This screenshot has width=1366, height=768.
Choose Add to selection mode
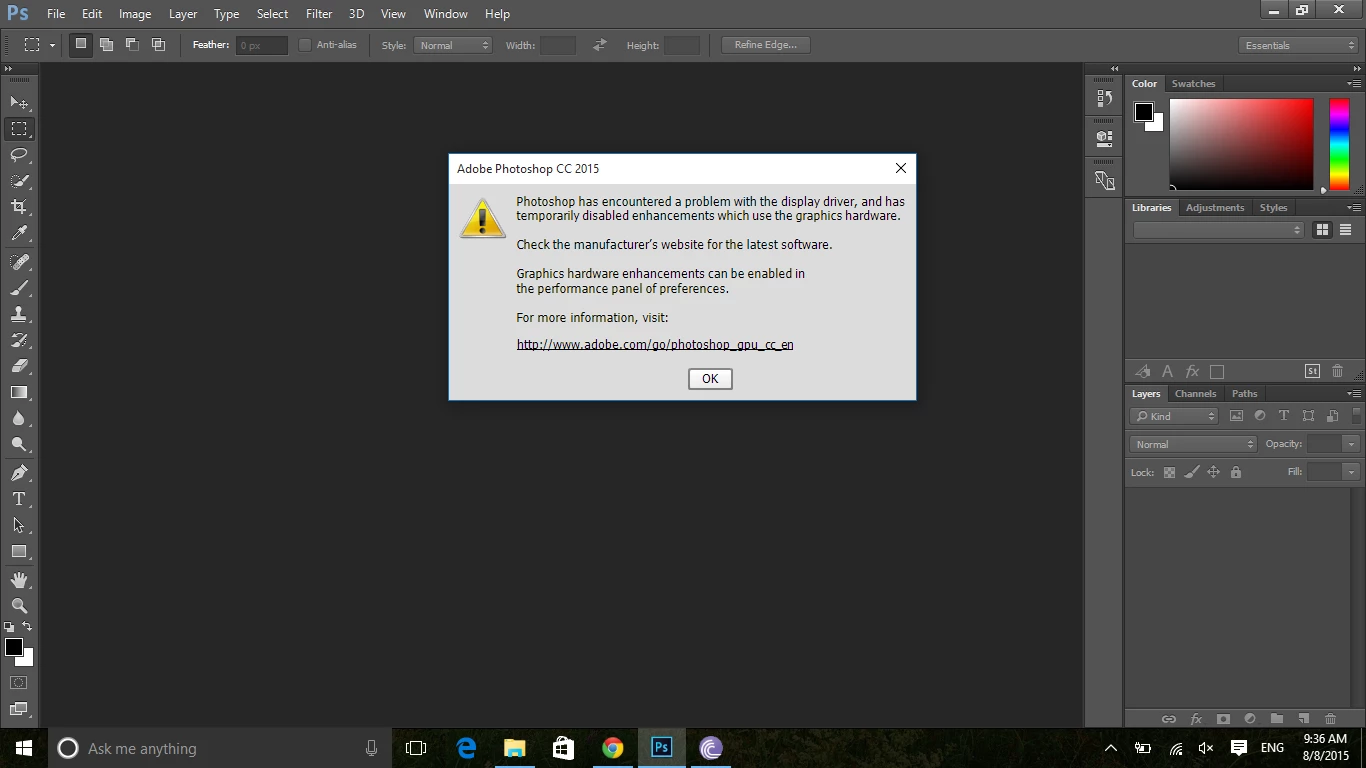coord(106,45)
